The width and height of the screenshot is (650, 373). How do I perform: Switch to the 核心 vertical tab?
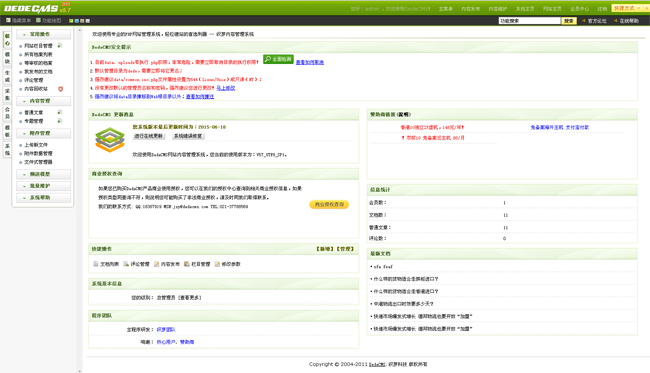(7, 40)
